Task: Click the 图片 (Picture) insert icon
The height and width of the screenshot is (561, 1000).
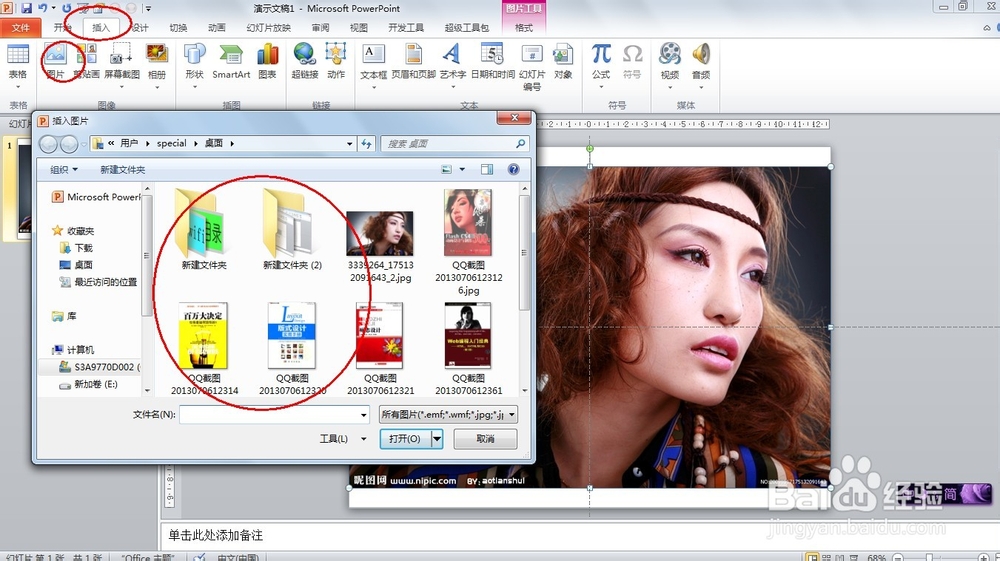Action: click(55, 62)
